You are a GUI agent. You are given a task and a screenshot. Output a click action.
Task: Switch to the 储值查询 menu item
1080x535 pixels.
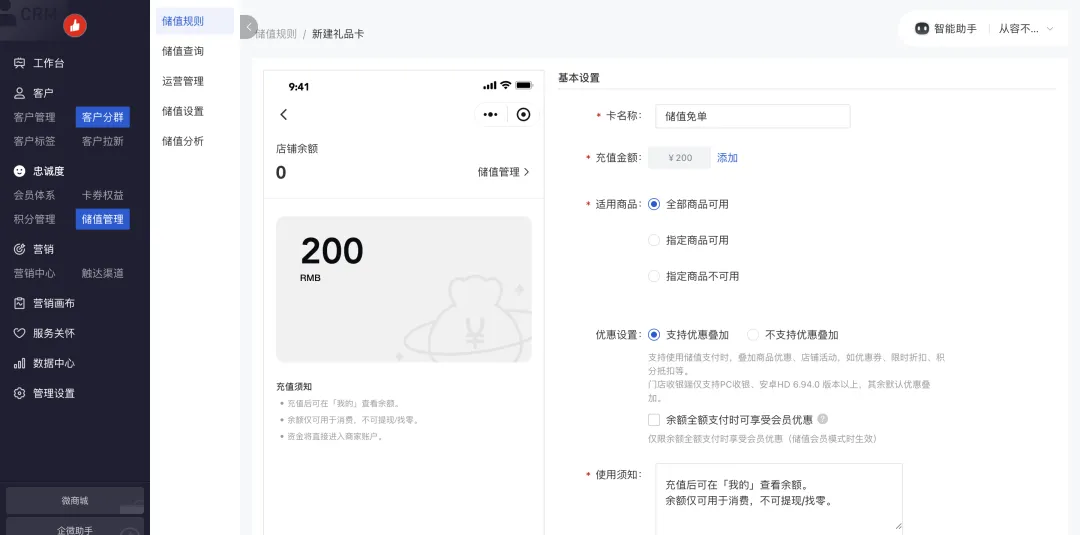point(183,51)
